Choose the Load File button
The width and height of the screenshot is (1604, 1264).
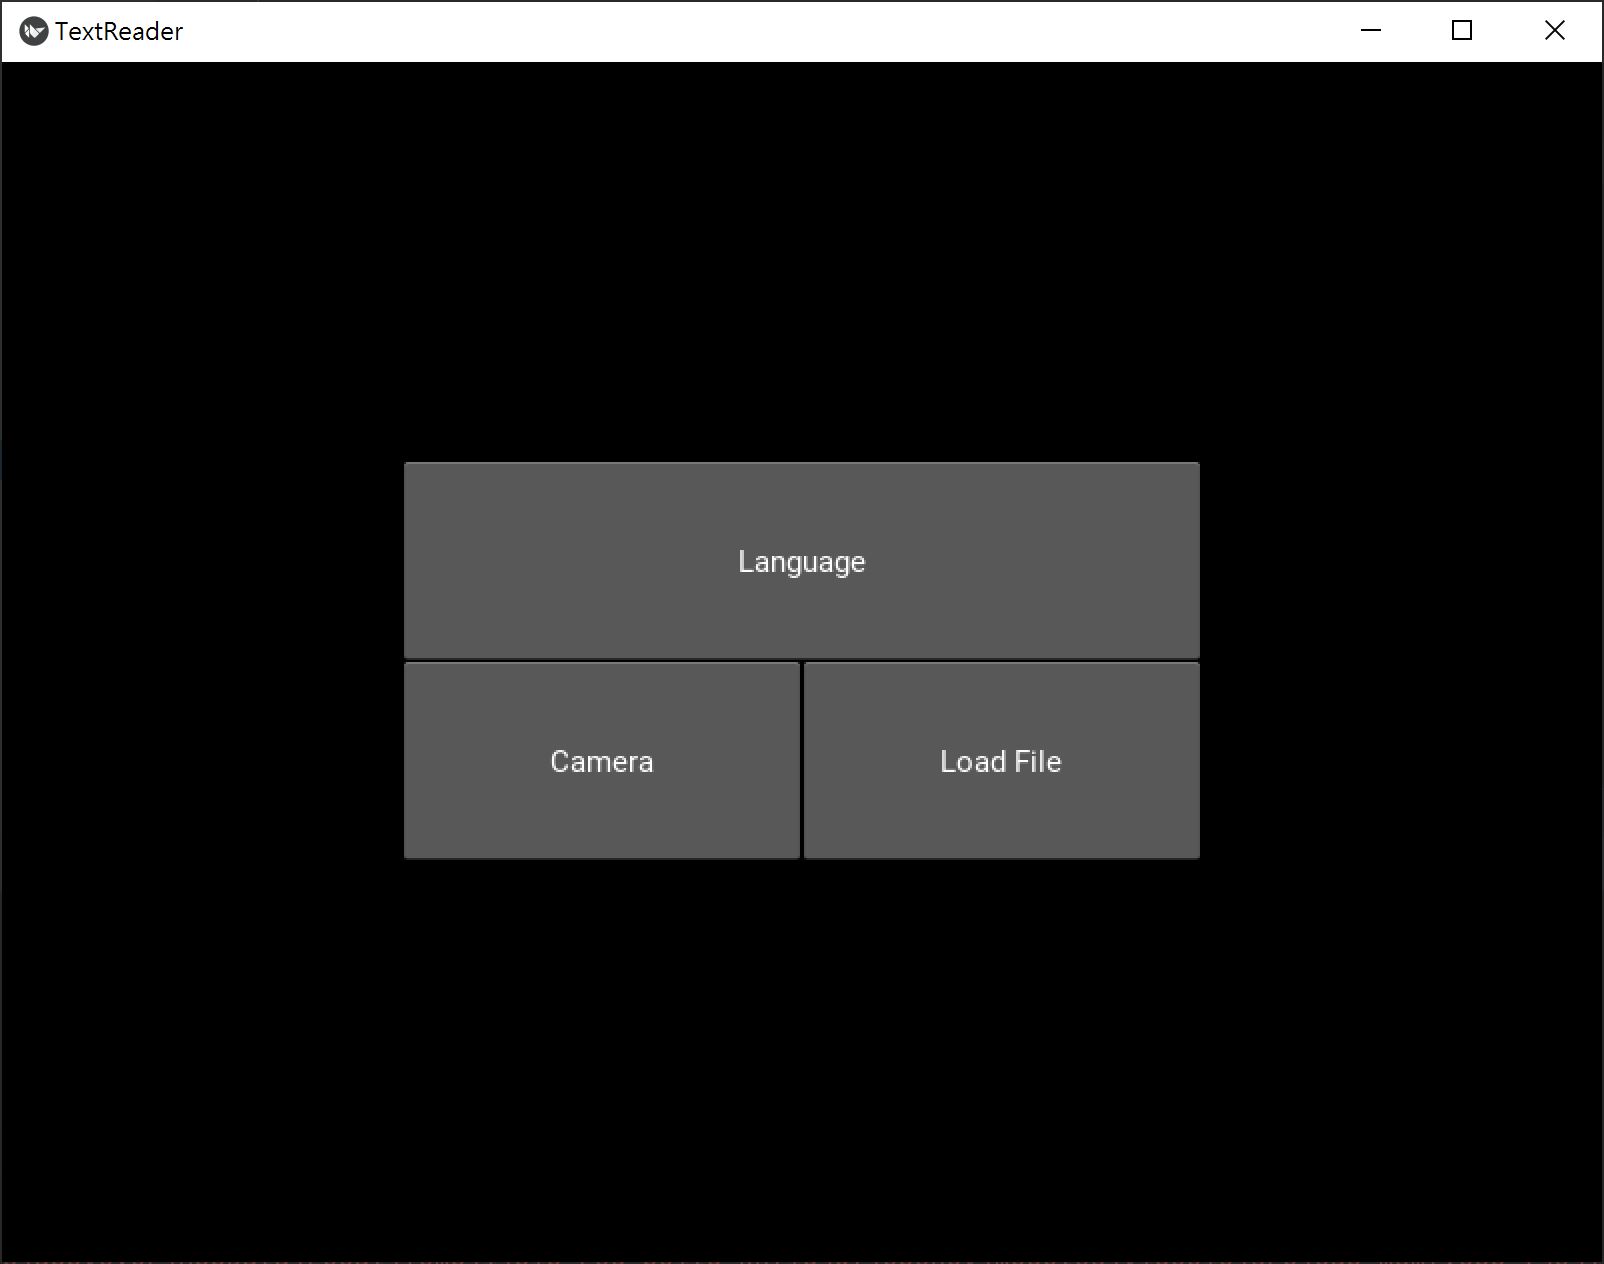(1002, 761)
